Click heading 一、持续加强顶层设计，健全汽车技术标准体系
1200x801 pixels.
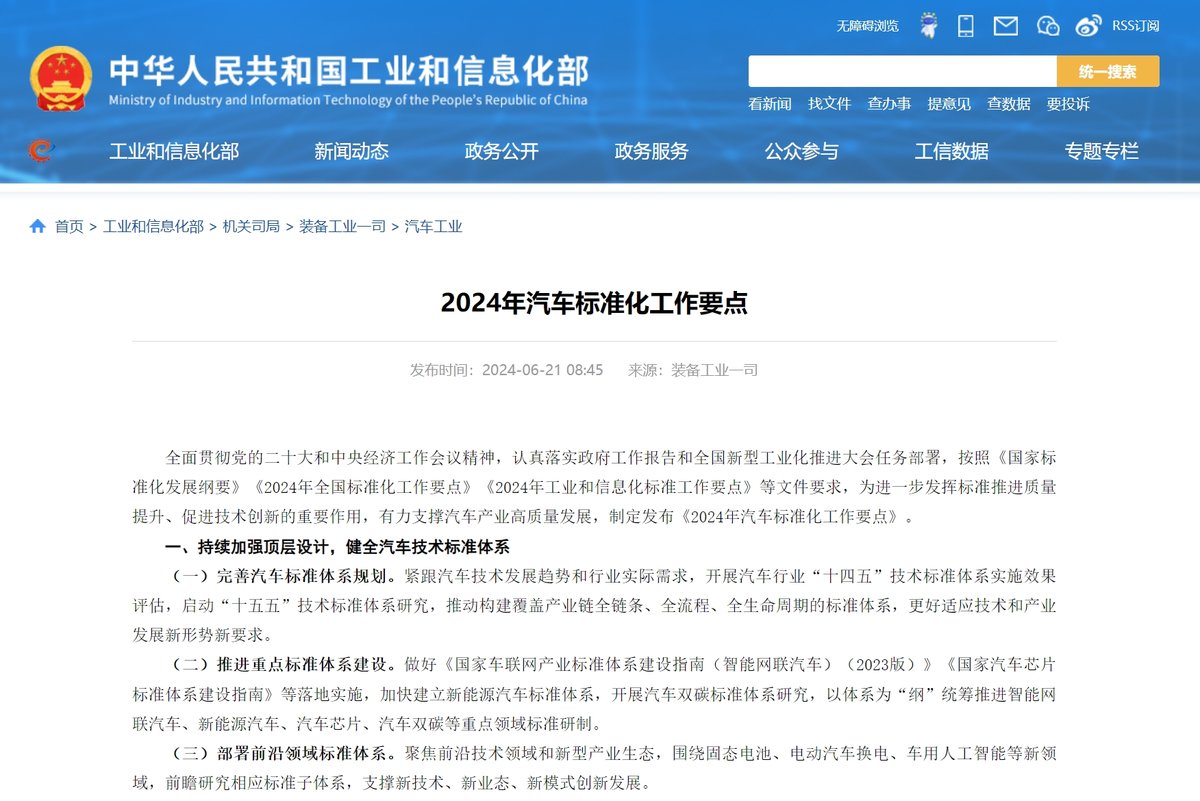pos(338,547)
